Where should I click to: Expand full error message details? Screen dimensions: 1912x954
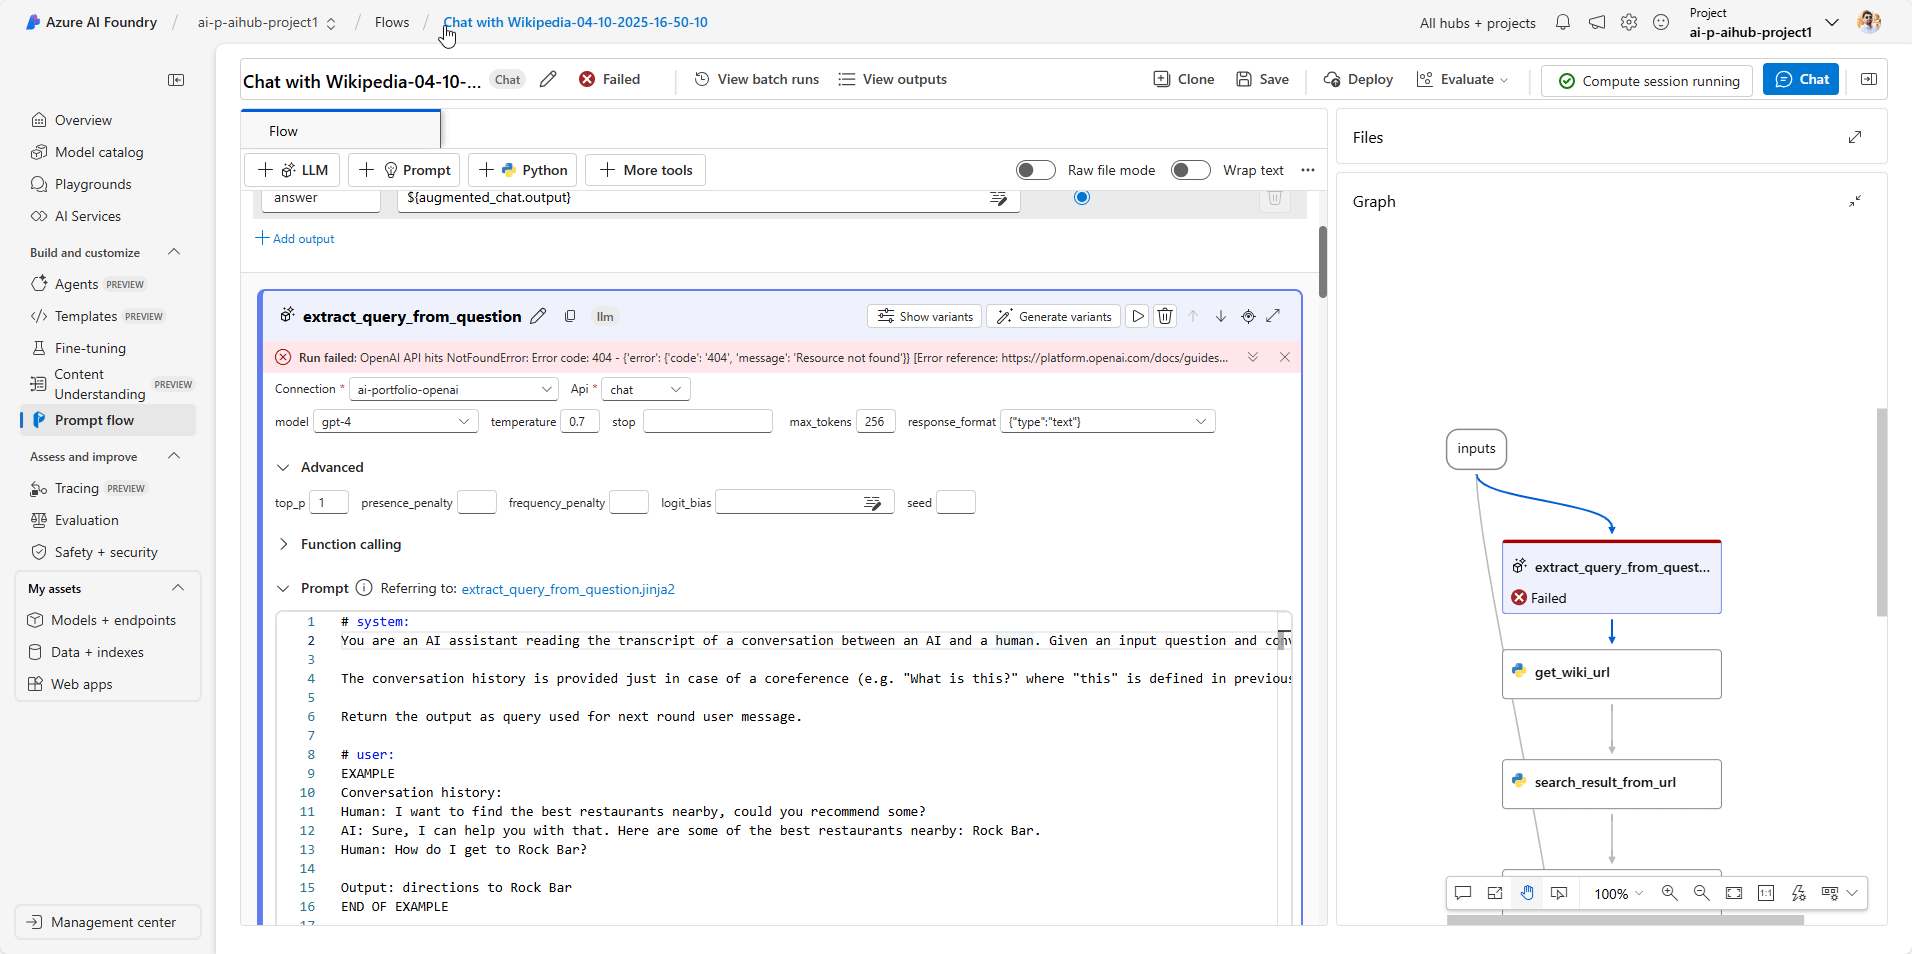pyautogui.click(x=1253, y=357)
